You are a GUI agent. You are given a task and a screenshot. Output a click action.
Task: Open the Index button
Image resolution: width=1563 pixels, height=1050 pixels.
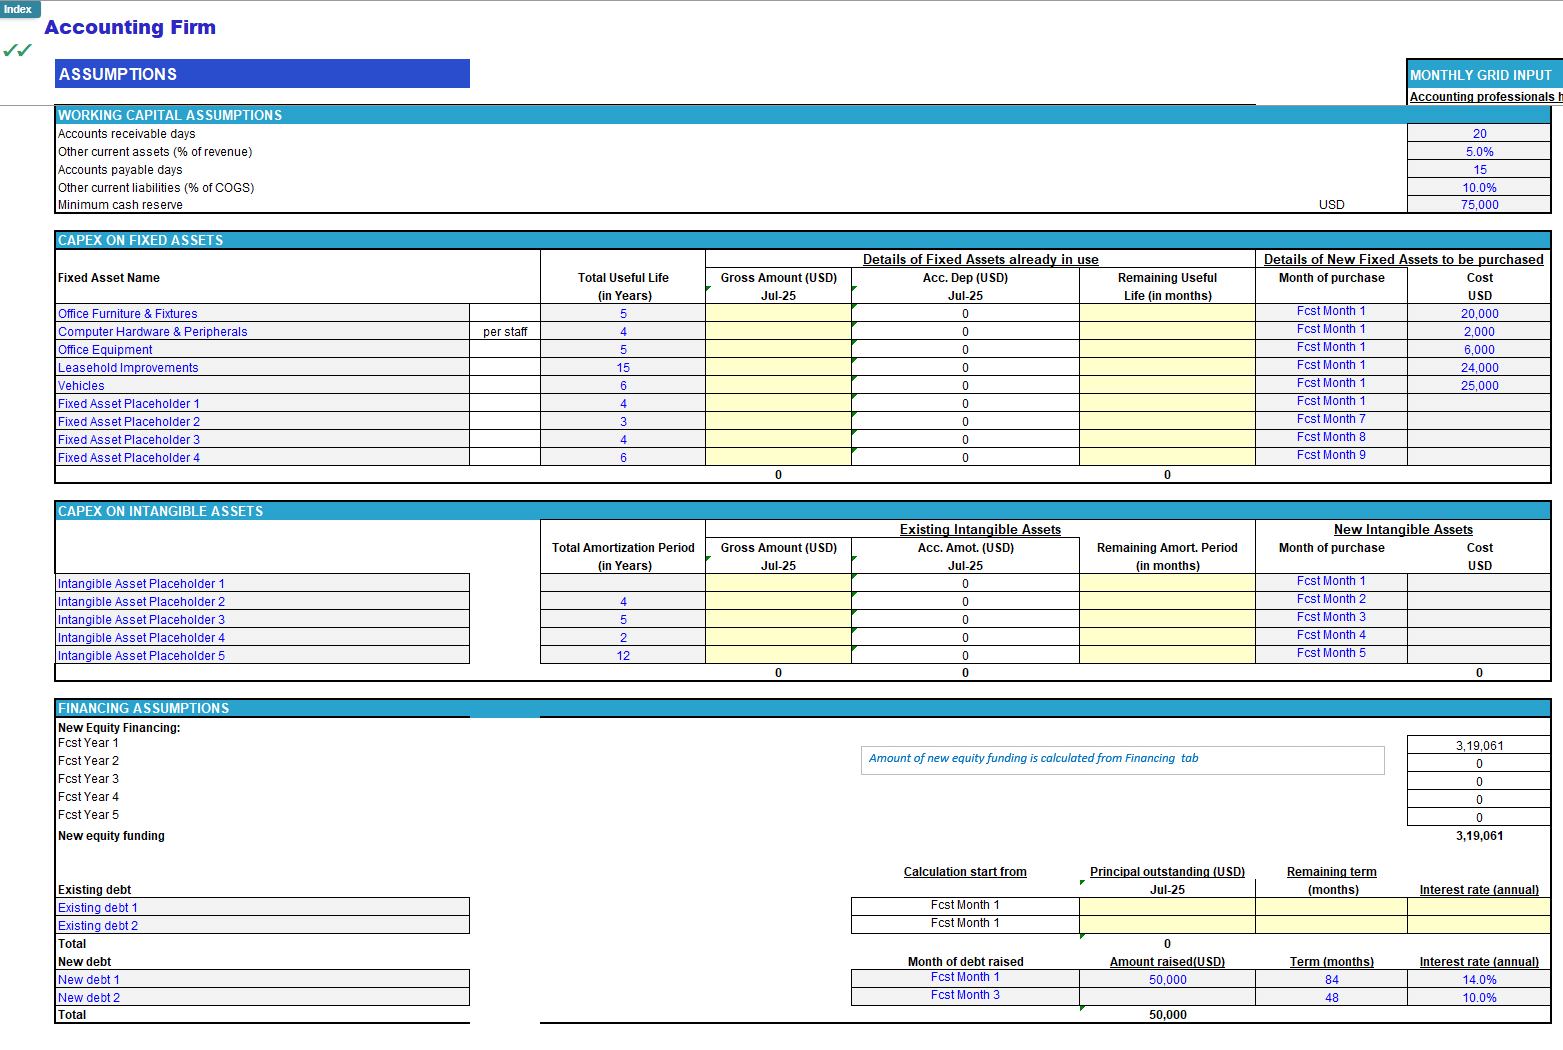20,9
